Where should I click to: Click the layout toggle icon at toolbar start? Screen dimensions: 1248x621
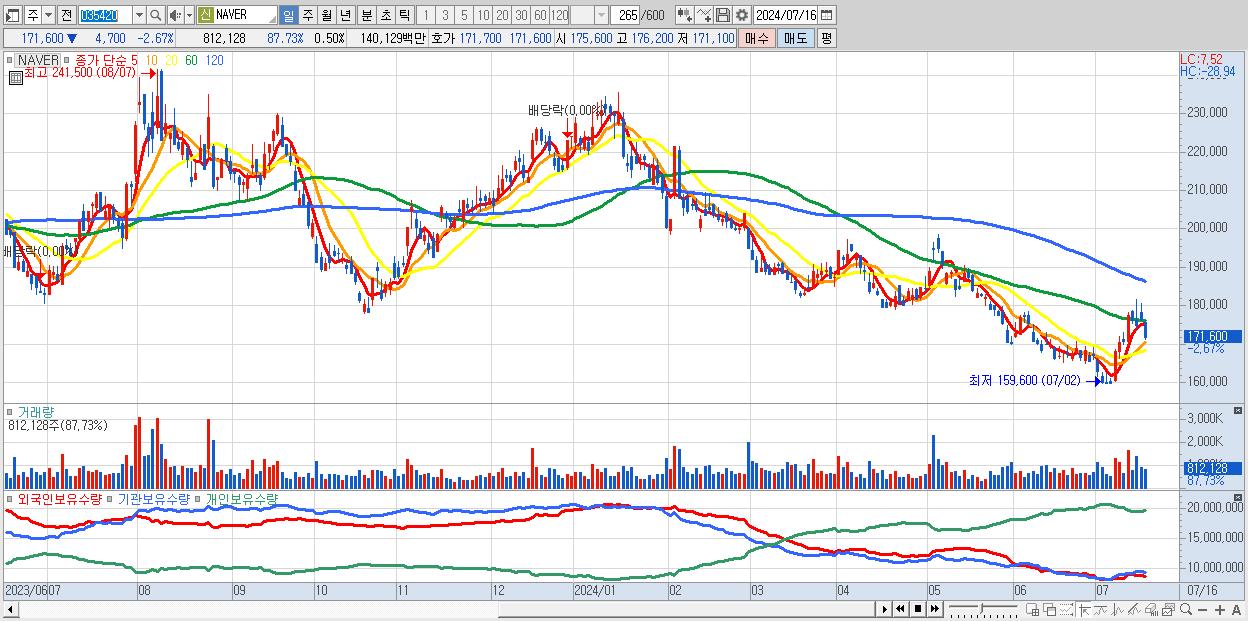tap(12, 16)
